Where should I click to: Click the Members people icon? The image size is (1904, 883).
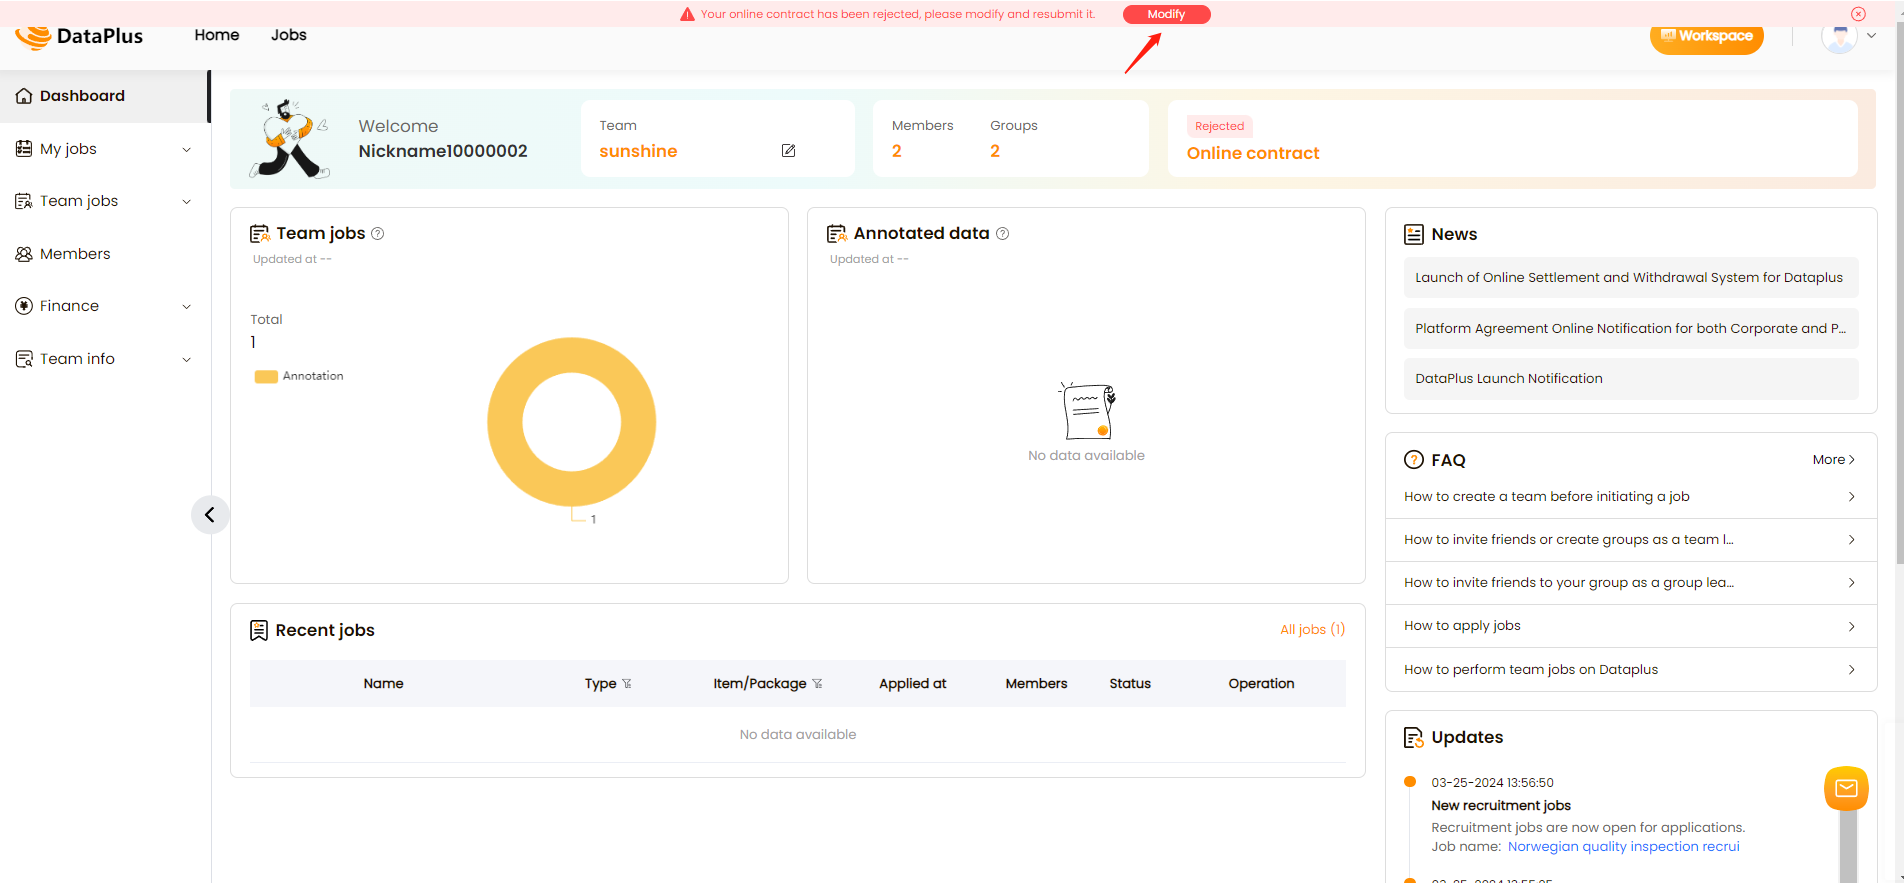coord(24,254)
